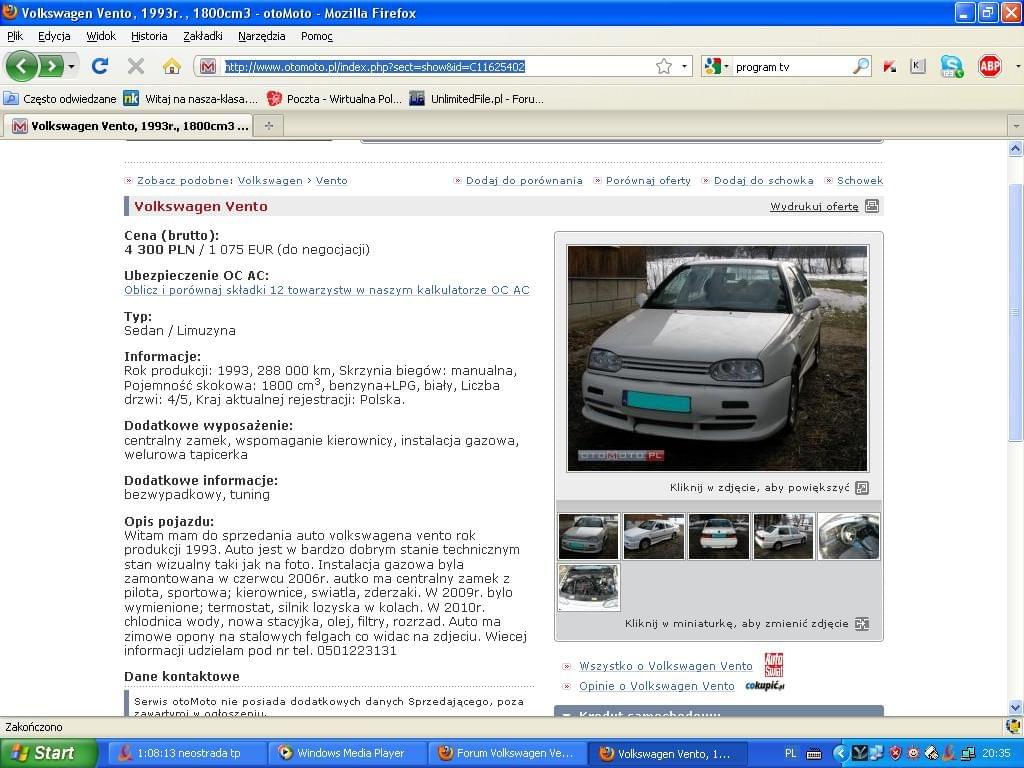Image resolution: width=1024 pixels, height=768 pixels.
Task: Click the Dodaj do schowka link
Action: click(763, 181)
